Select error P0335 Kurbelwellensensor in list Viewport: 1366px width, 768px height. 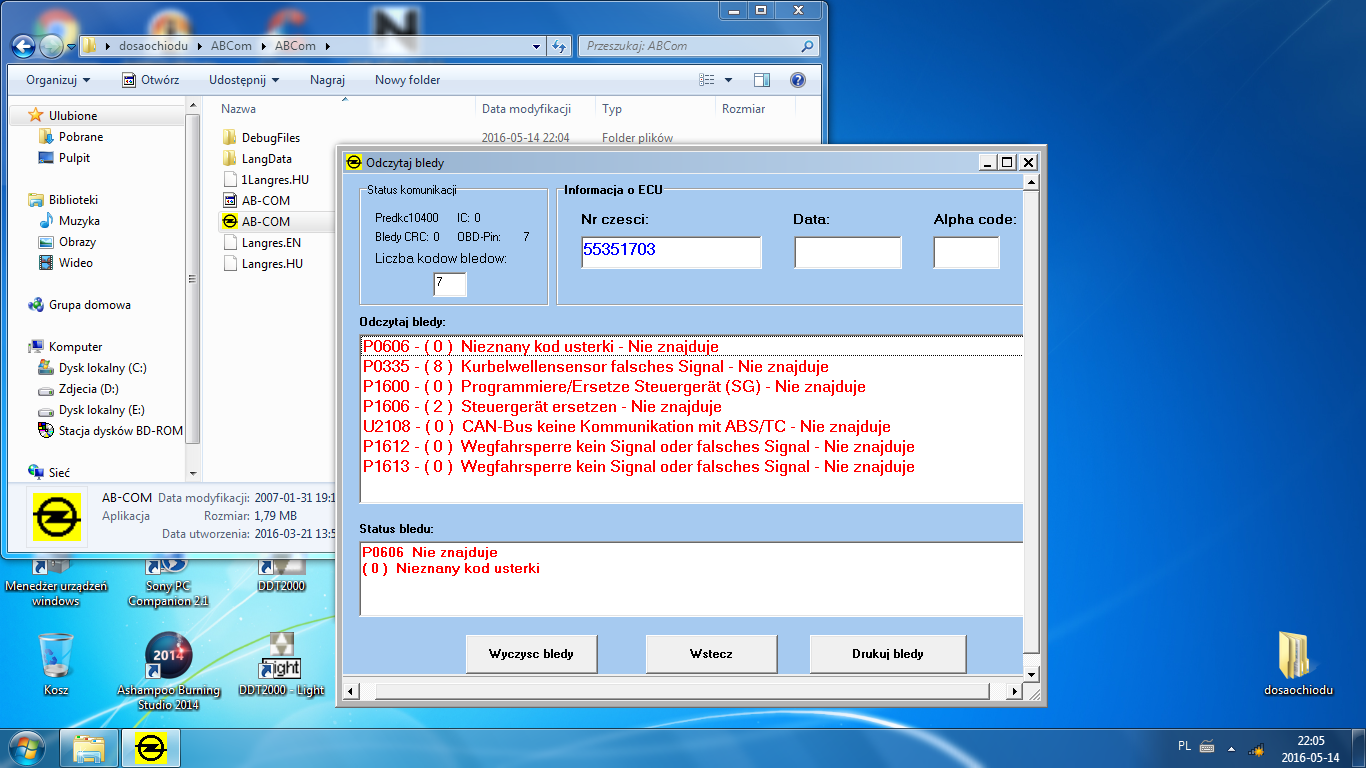point(595,367)
